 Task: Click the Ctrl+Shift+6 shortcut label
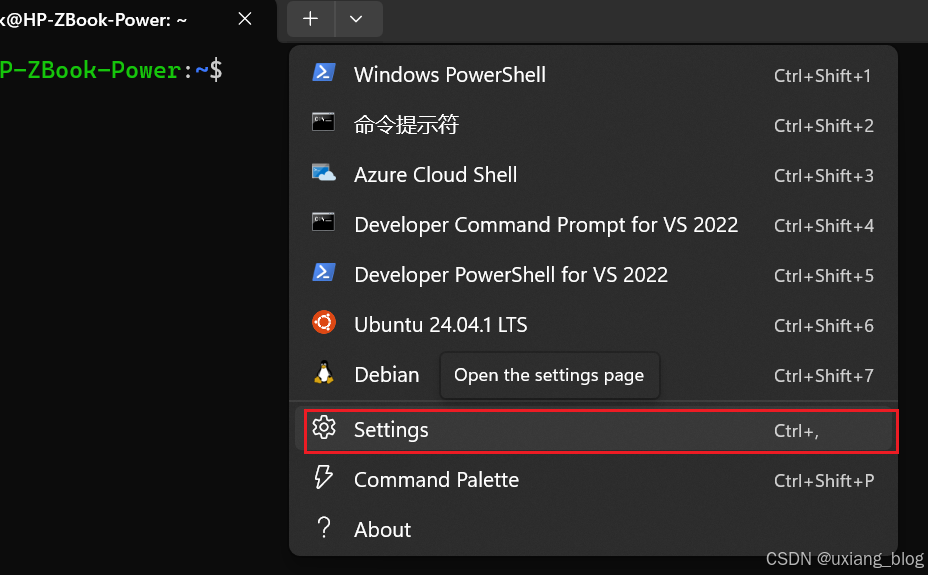pyautogui.click(x=824, y=325)
